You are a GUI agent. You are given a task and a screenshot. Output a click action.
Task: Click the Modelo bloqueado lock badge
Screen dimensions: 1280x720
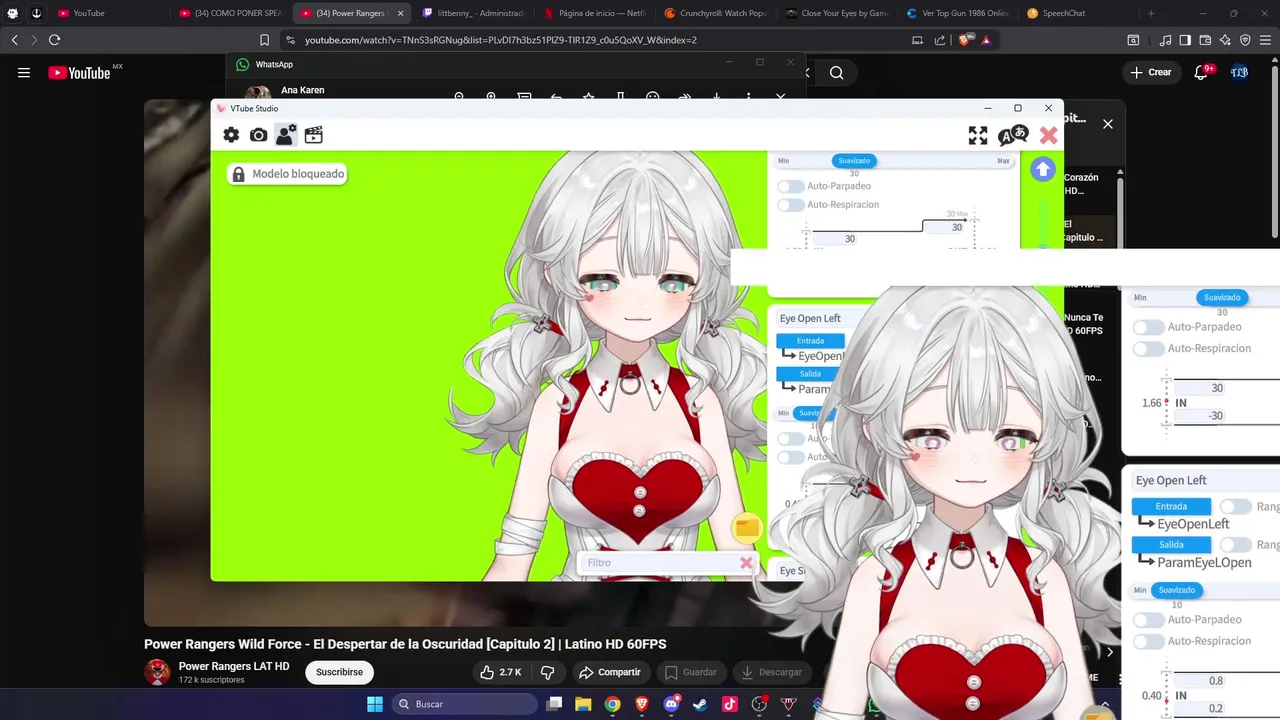click(287, 174)
